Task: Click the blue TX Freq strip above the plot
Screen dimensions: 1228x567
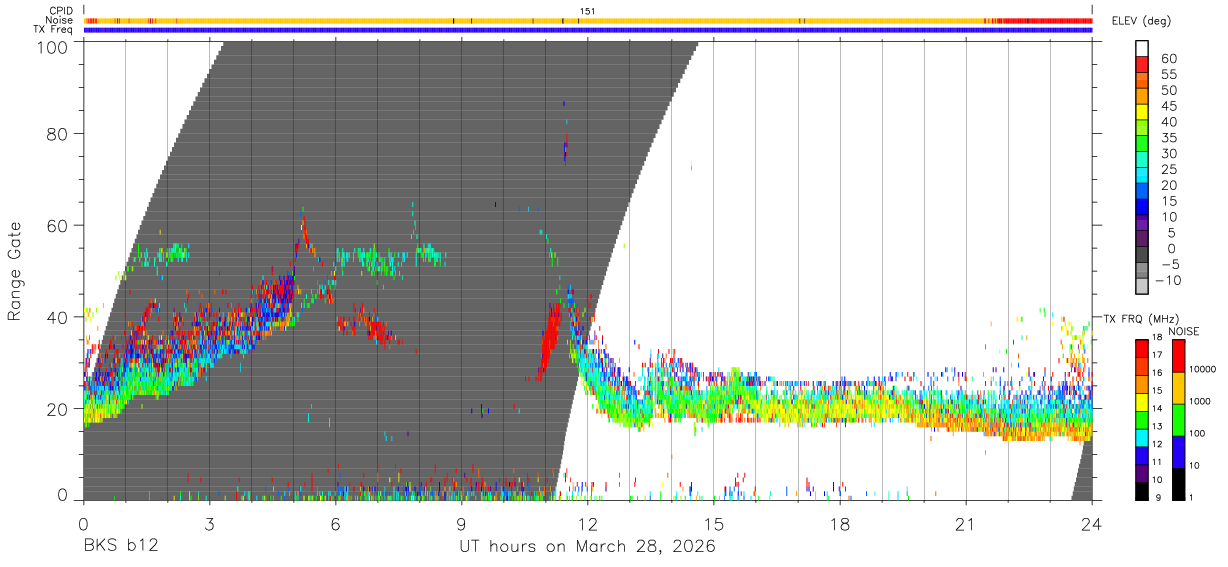Action: coord(588,30)
